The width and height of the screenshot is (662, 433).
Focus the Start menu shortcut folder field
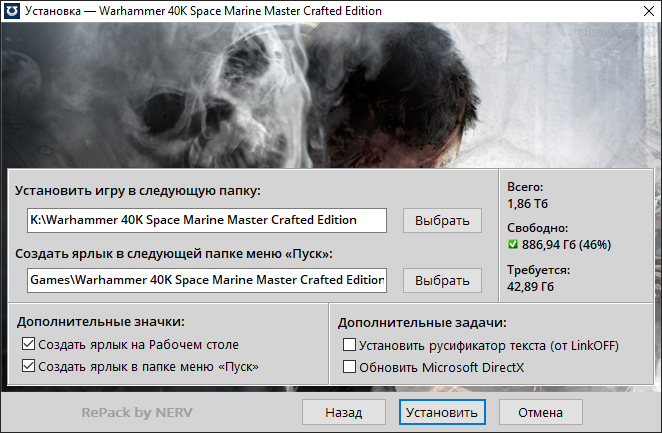[x=206, y=280]
